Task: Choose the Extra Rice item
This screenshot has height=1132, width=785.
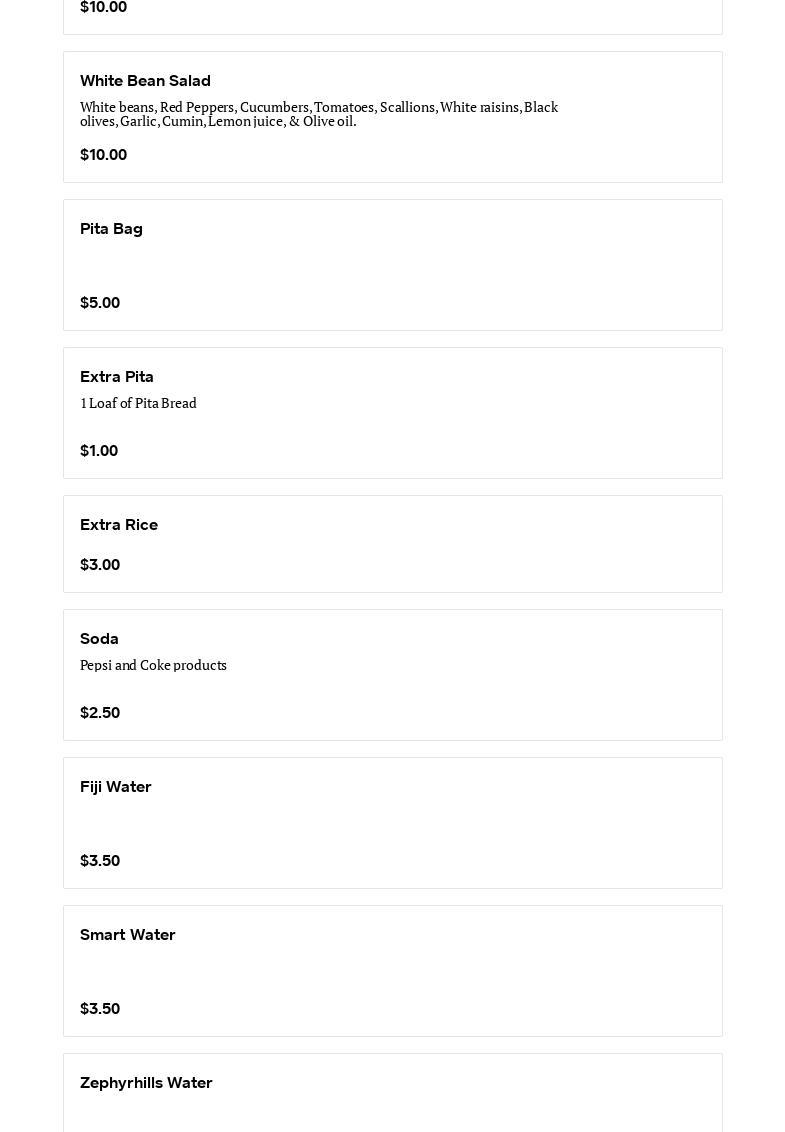Action: [x=119, y=525]
